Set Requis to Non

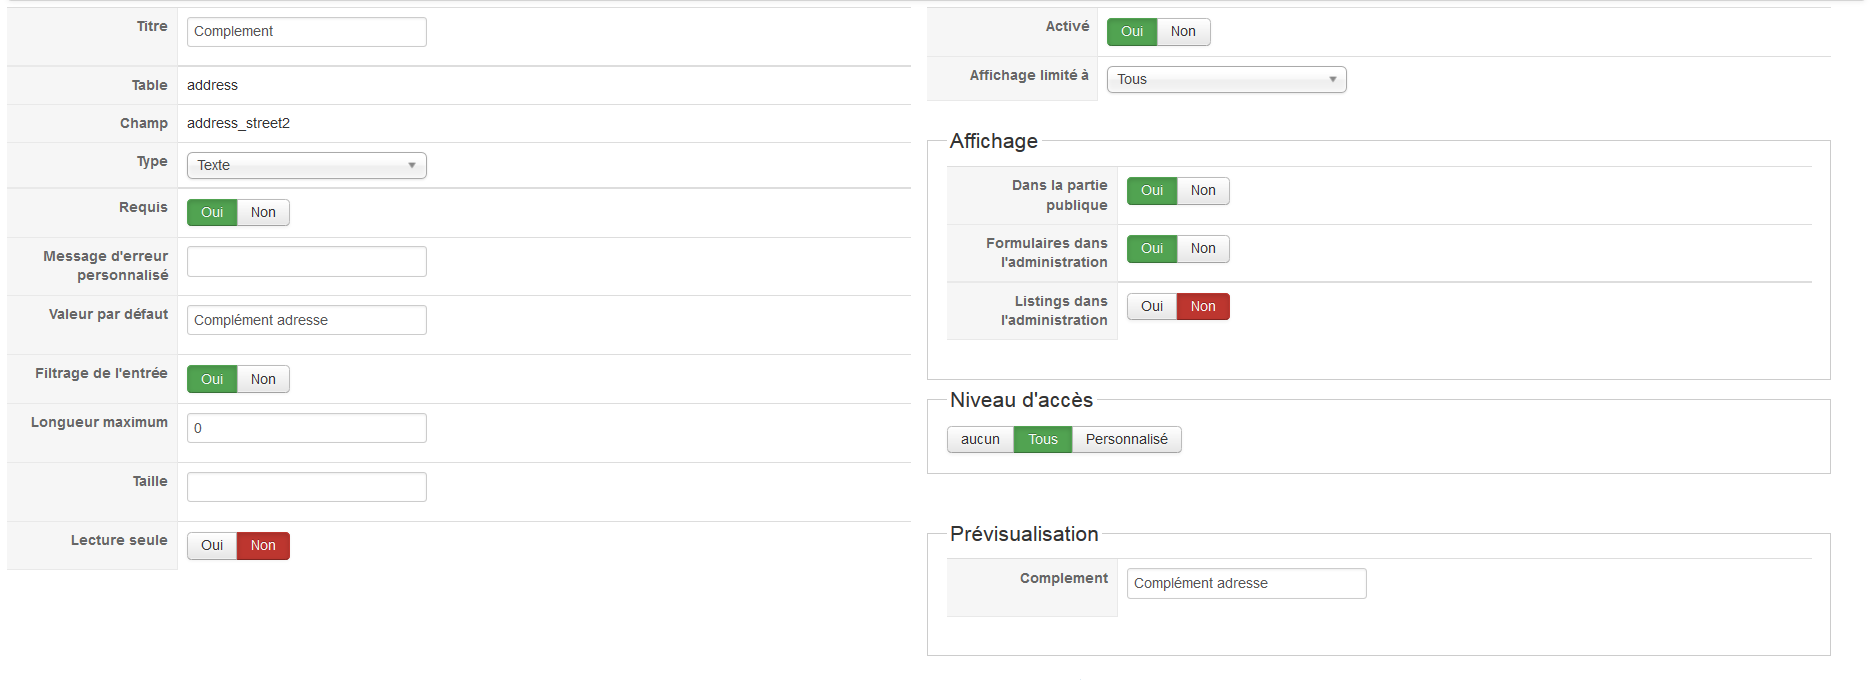point(263,212)
